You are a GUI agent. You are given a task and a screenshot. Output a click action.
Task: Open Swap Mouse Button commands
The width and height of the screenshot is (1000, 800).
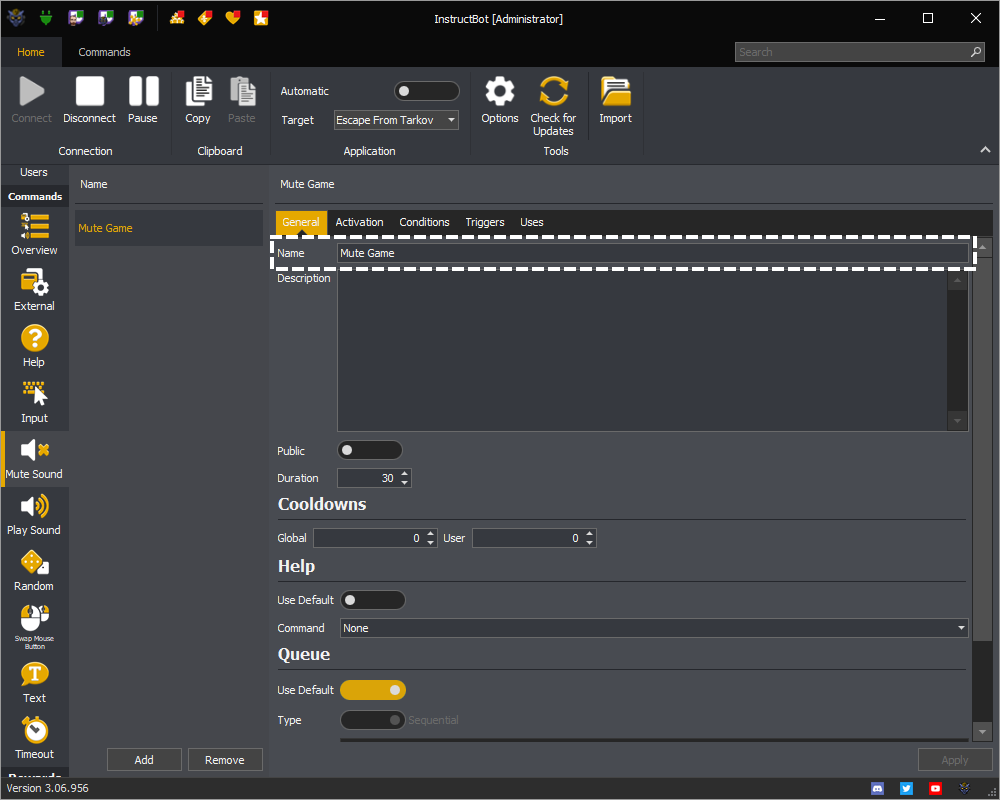coord(34,627)
